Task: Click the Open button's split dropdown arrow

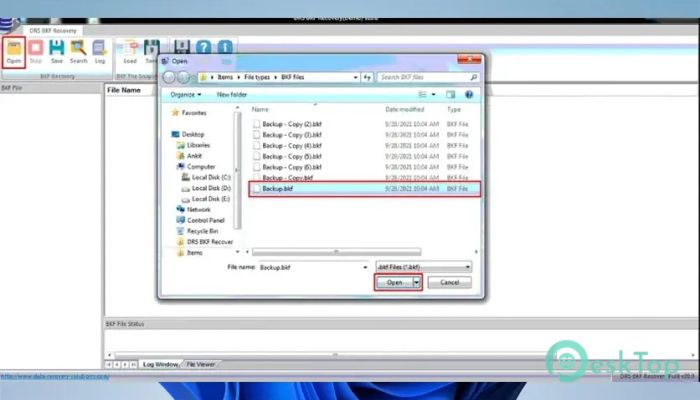Action: (417, 282)
